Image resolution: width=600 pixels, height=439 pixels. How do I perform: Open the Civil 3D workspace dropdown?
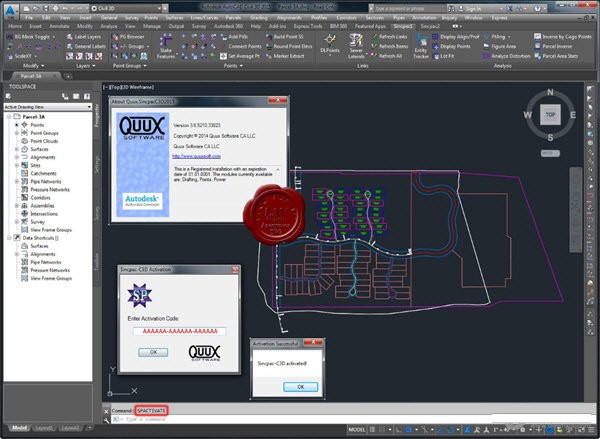point(126,8)
